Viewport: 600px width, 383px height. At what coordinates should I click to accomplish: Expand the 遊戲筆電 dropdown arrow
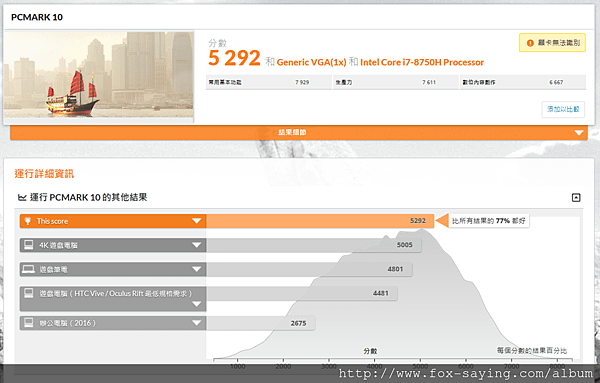pos(197,269)
